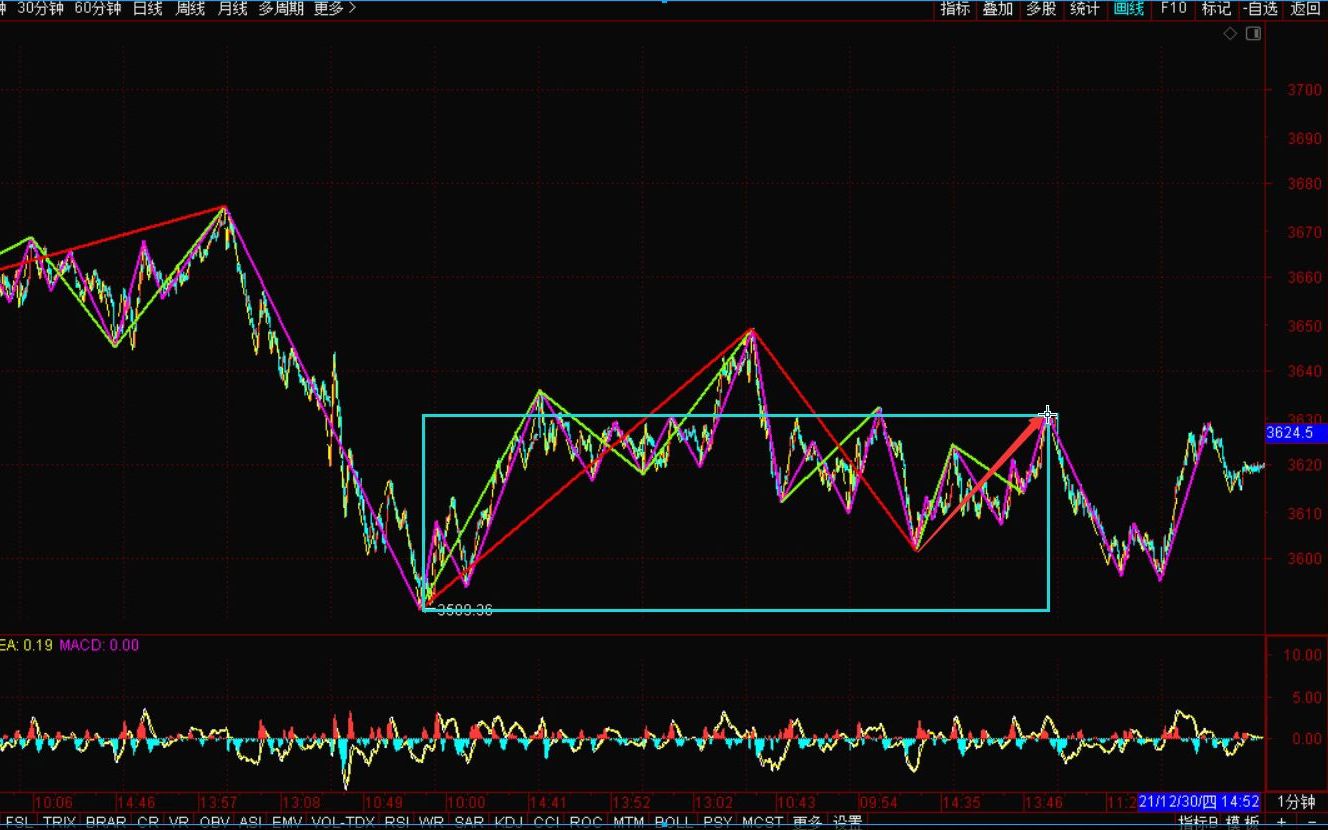1328x830 pixels.
Task: Click the 3650 price axis label
Action: [1304, 326]
